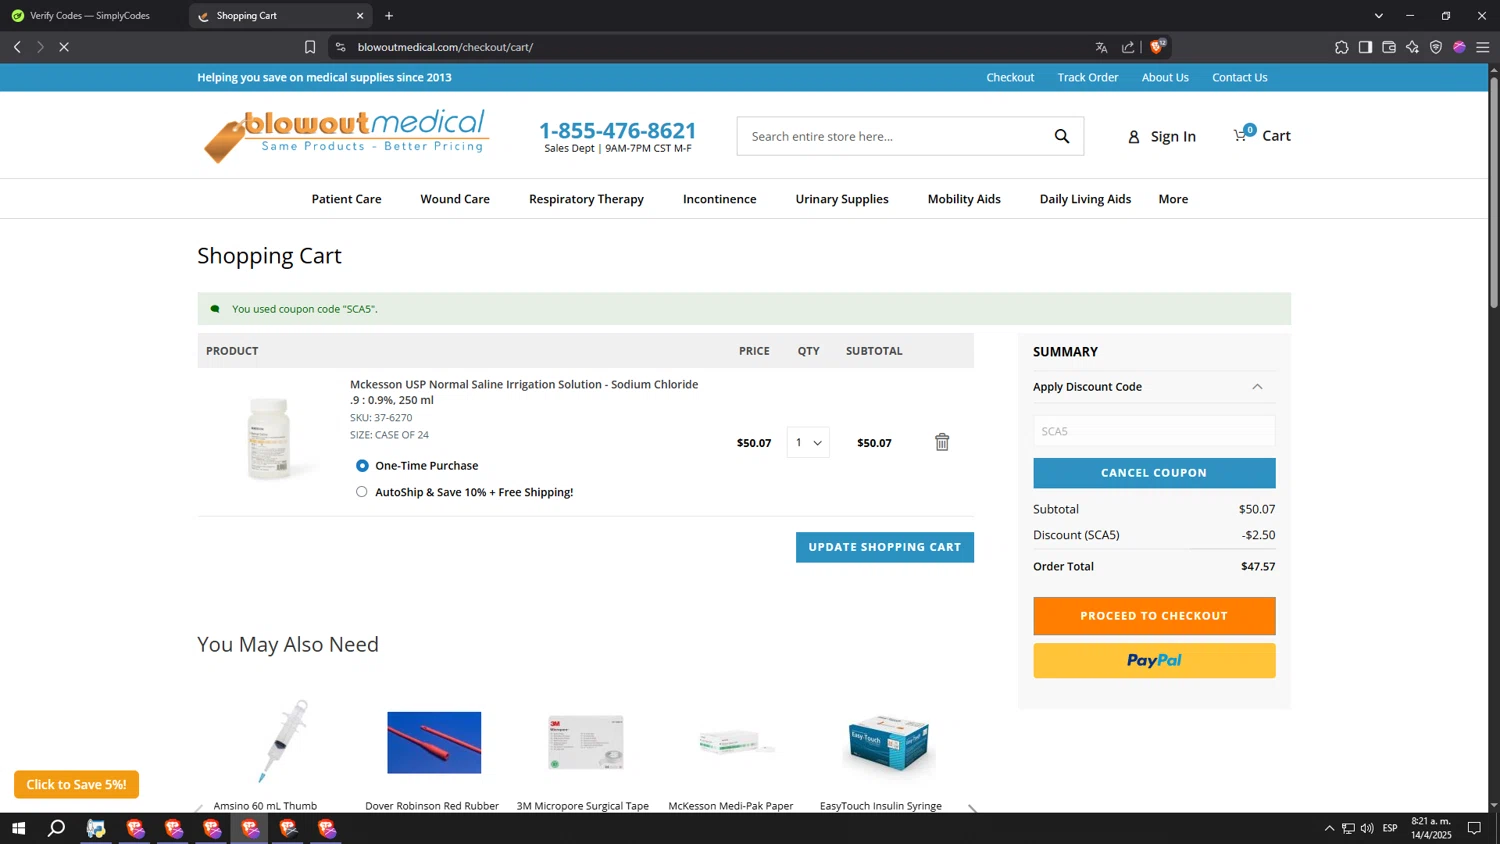Open the Patient Care menu
The height and width of the screenshot is (844, 1500).
click(346, 199)
